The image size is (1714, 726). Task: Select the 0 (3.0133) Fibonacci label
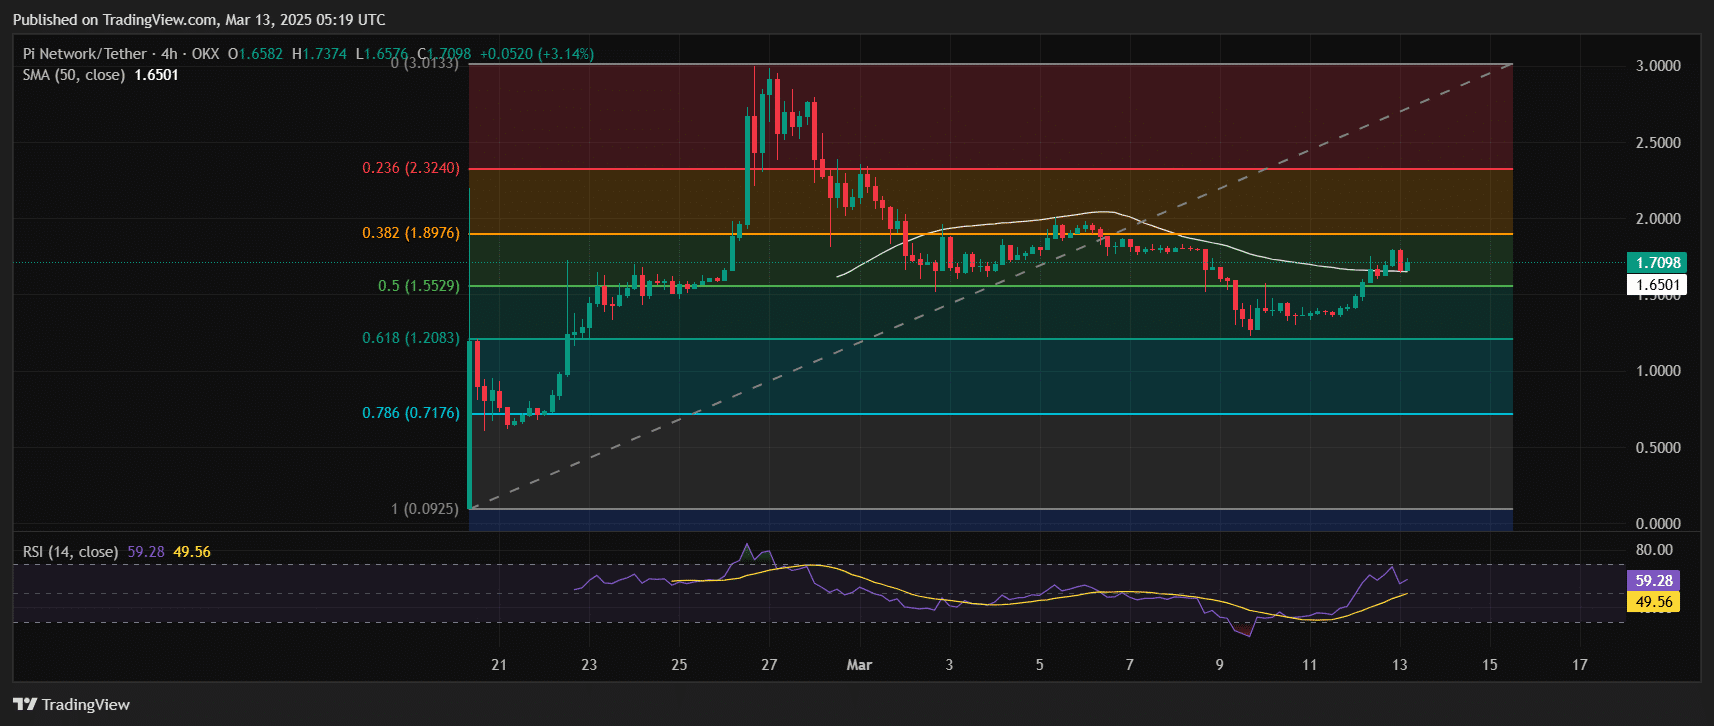click(425, 63)
